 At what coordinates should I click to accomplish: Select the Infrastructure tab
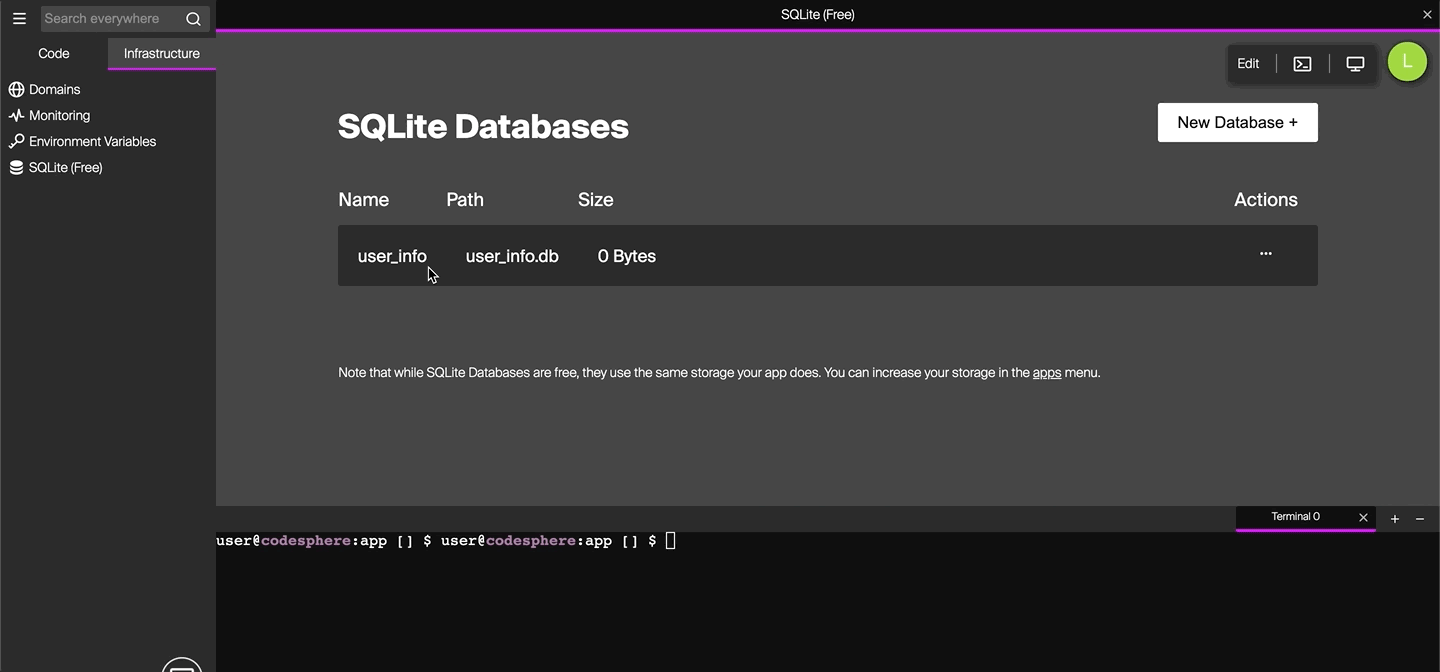(x=162, y=54)
